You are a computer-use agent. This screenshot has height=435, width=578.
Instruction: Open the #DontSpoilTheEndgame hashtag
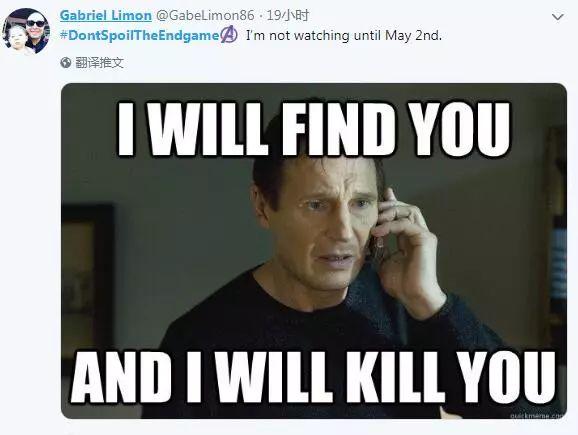pyautogui.click(x=140, y=35)
